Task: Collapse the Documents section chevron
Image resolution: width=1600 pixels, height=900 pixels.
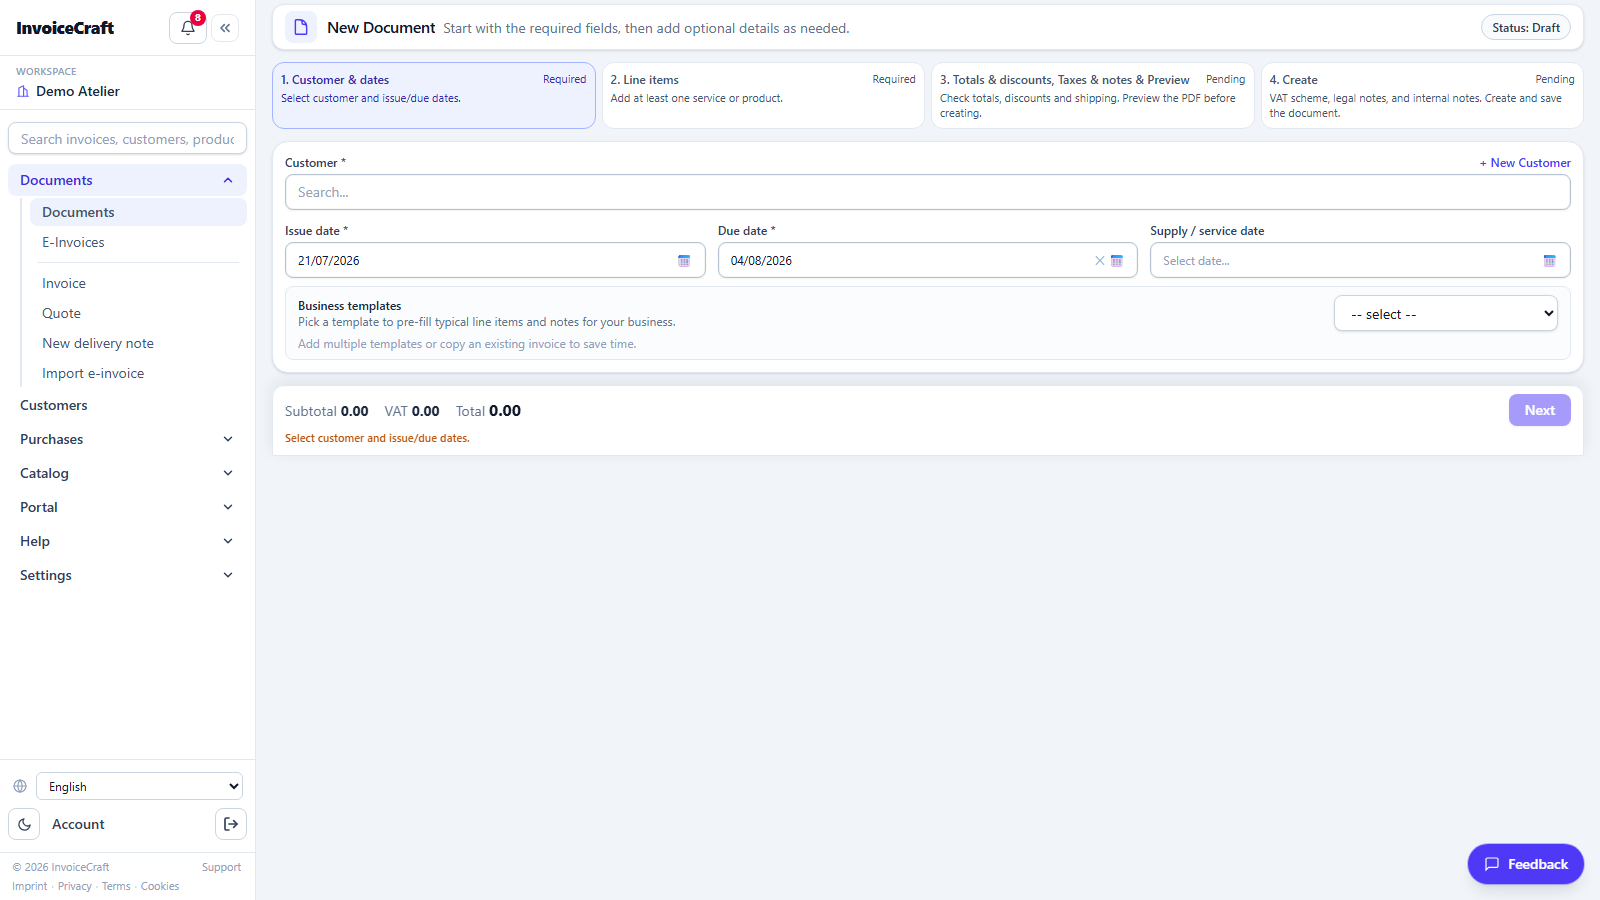Action: pos(228,180)
